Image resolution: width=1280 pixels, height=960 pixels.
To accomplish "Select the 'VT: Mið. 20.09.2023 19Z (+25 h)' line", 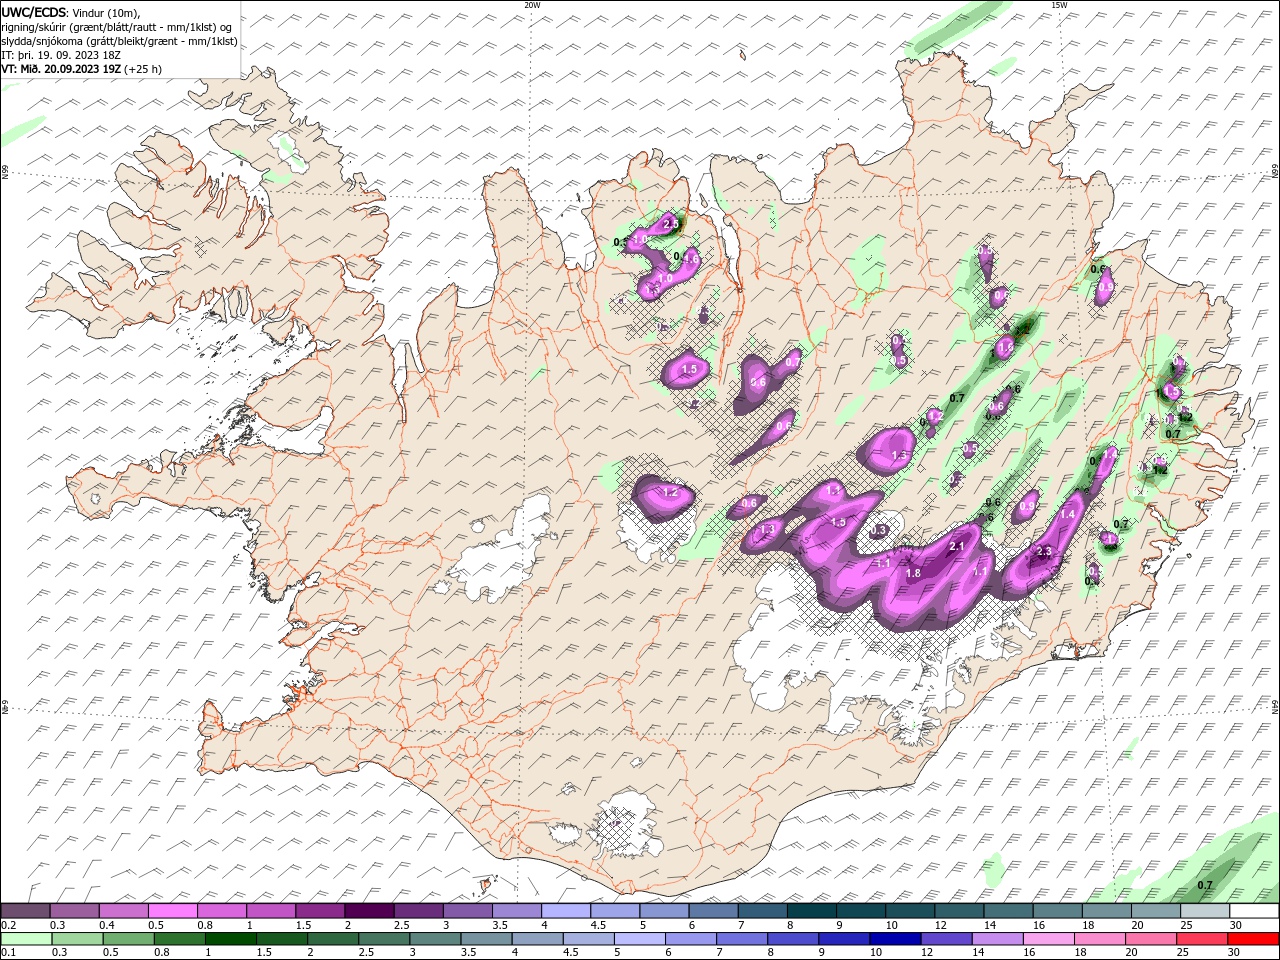I will pos(82,69).
